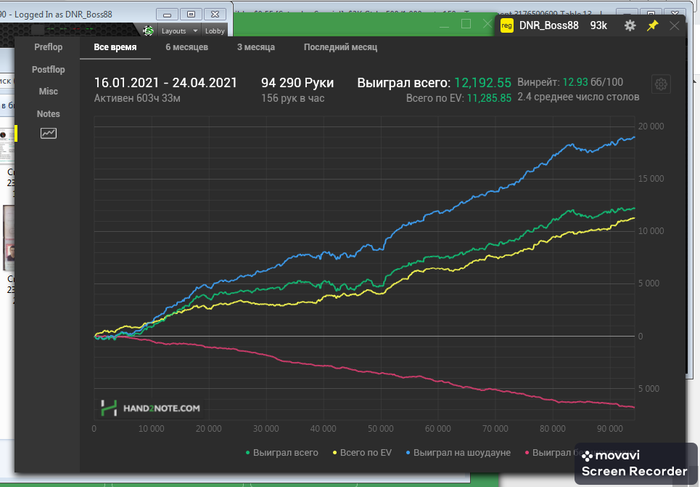Click the 2.4 среднее число столов text
700x487 pixels.
(x=578, y=97)
